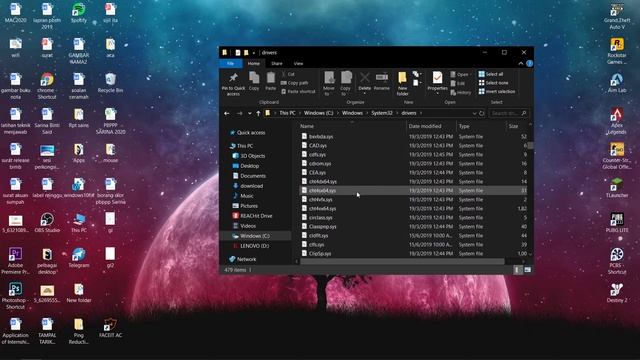Open the Explorer Help icon
This screenshot has height=360, width=640.
point(529,64)
